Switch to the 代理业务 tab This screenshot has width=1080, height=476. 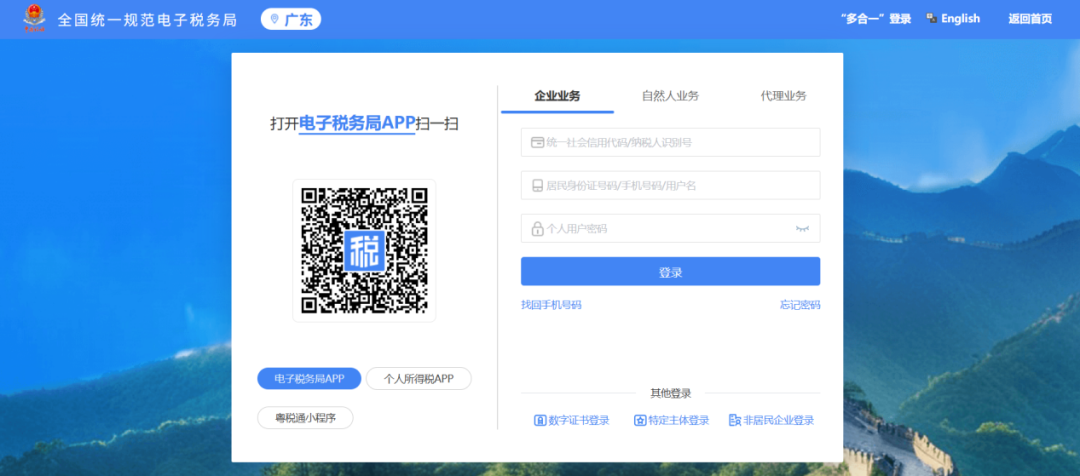point(783,96)
